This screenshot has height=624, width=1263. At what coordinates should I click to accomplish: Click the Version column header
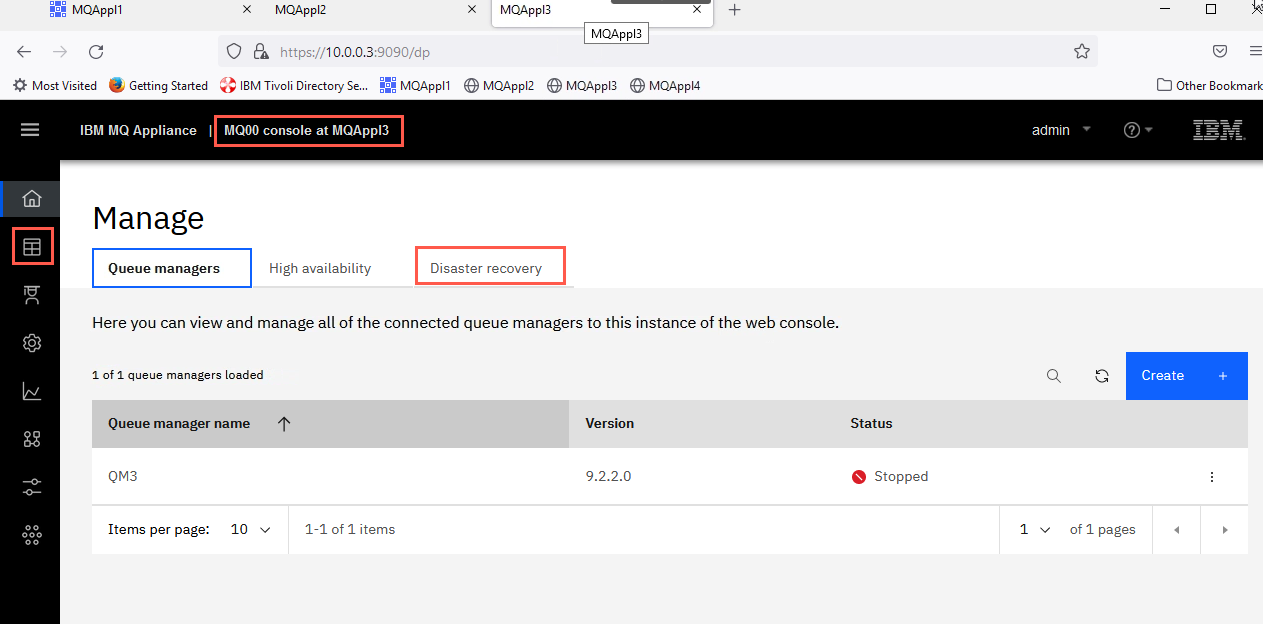610,424
